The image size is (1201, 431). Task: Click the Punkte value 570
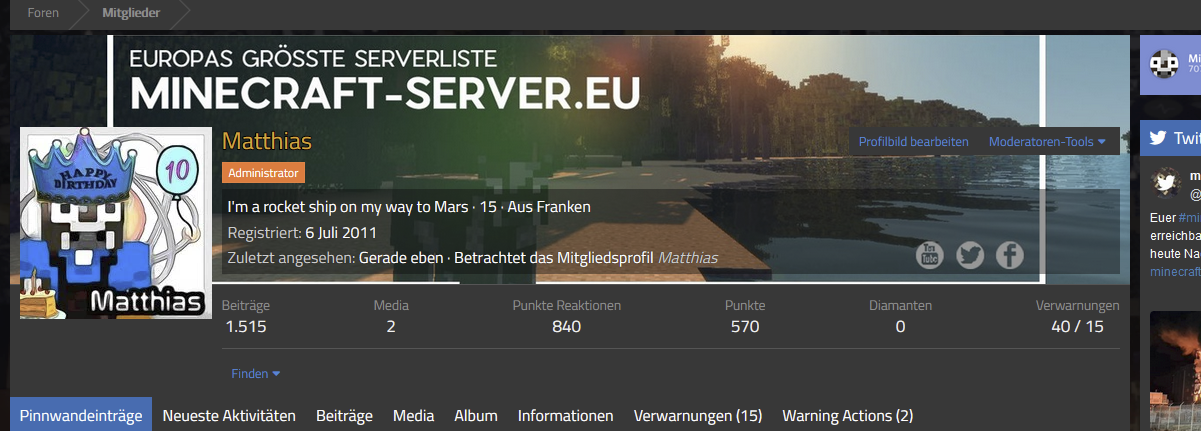pyautogui.click(x=745, y=326)
